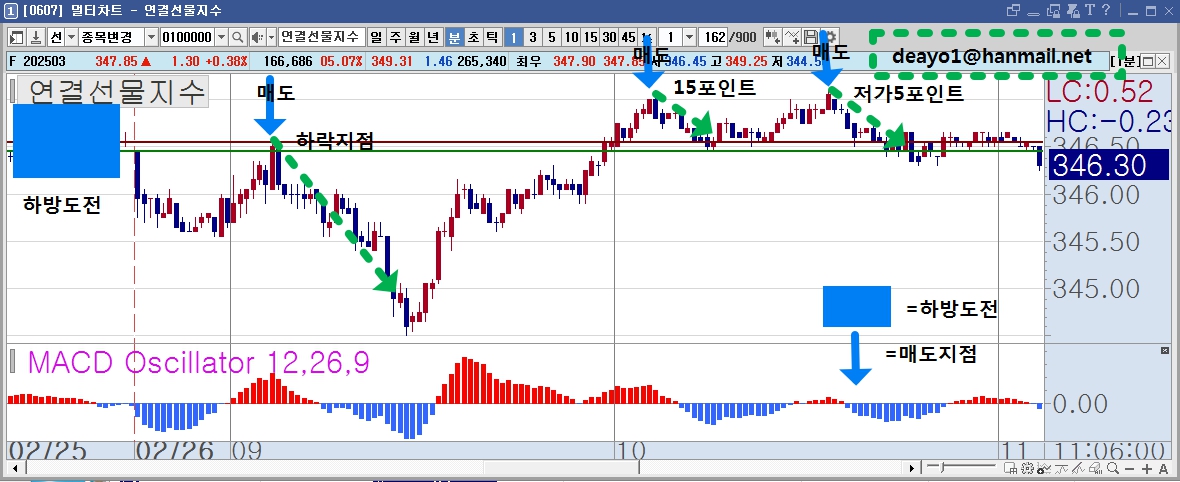Click the screen lock icon in title bar
1180x482 pixels.
click(1054, 11)
